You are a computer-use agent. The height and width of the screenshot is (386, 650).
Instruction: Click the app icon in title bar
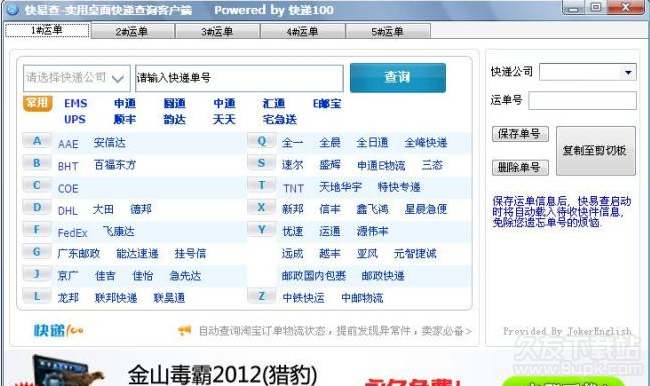click(13, 9)
